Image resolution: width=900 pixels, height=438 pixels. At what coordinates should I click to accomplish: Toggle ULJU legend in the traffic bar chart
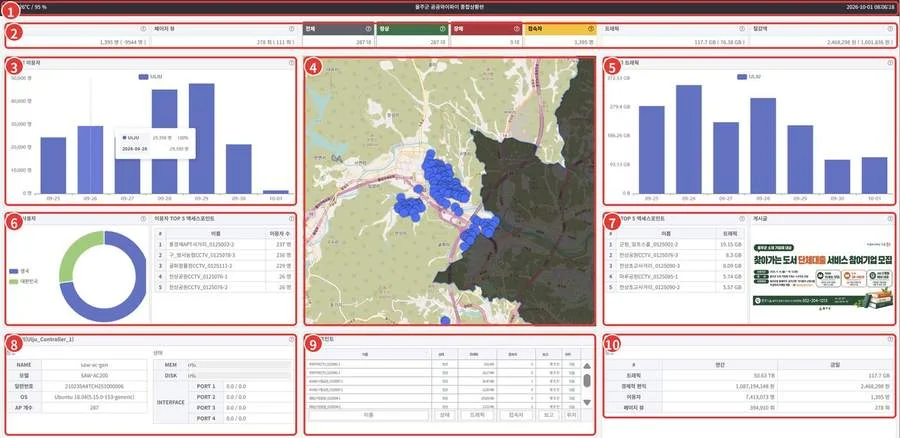(749, 76)
